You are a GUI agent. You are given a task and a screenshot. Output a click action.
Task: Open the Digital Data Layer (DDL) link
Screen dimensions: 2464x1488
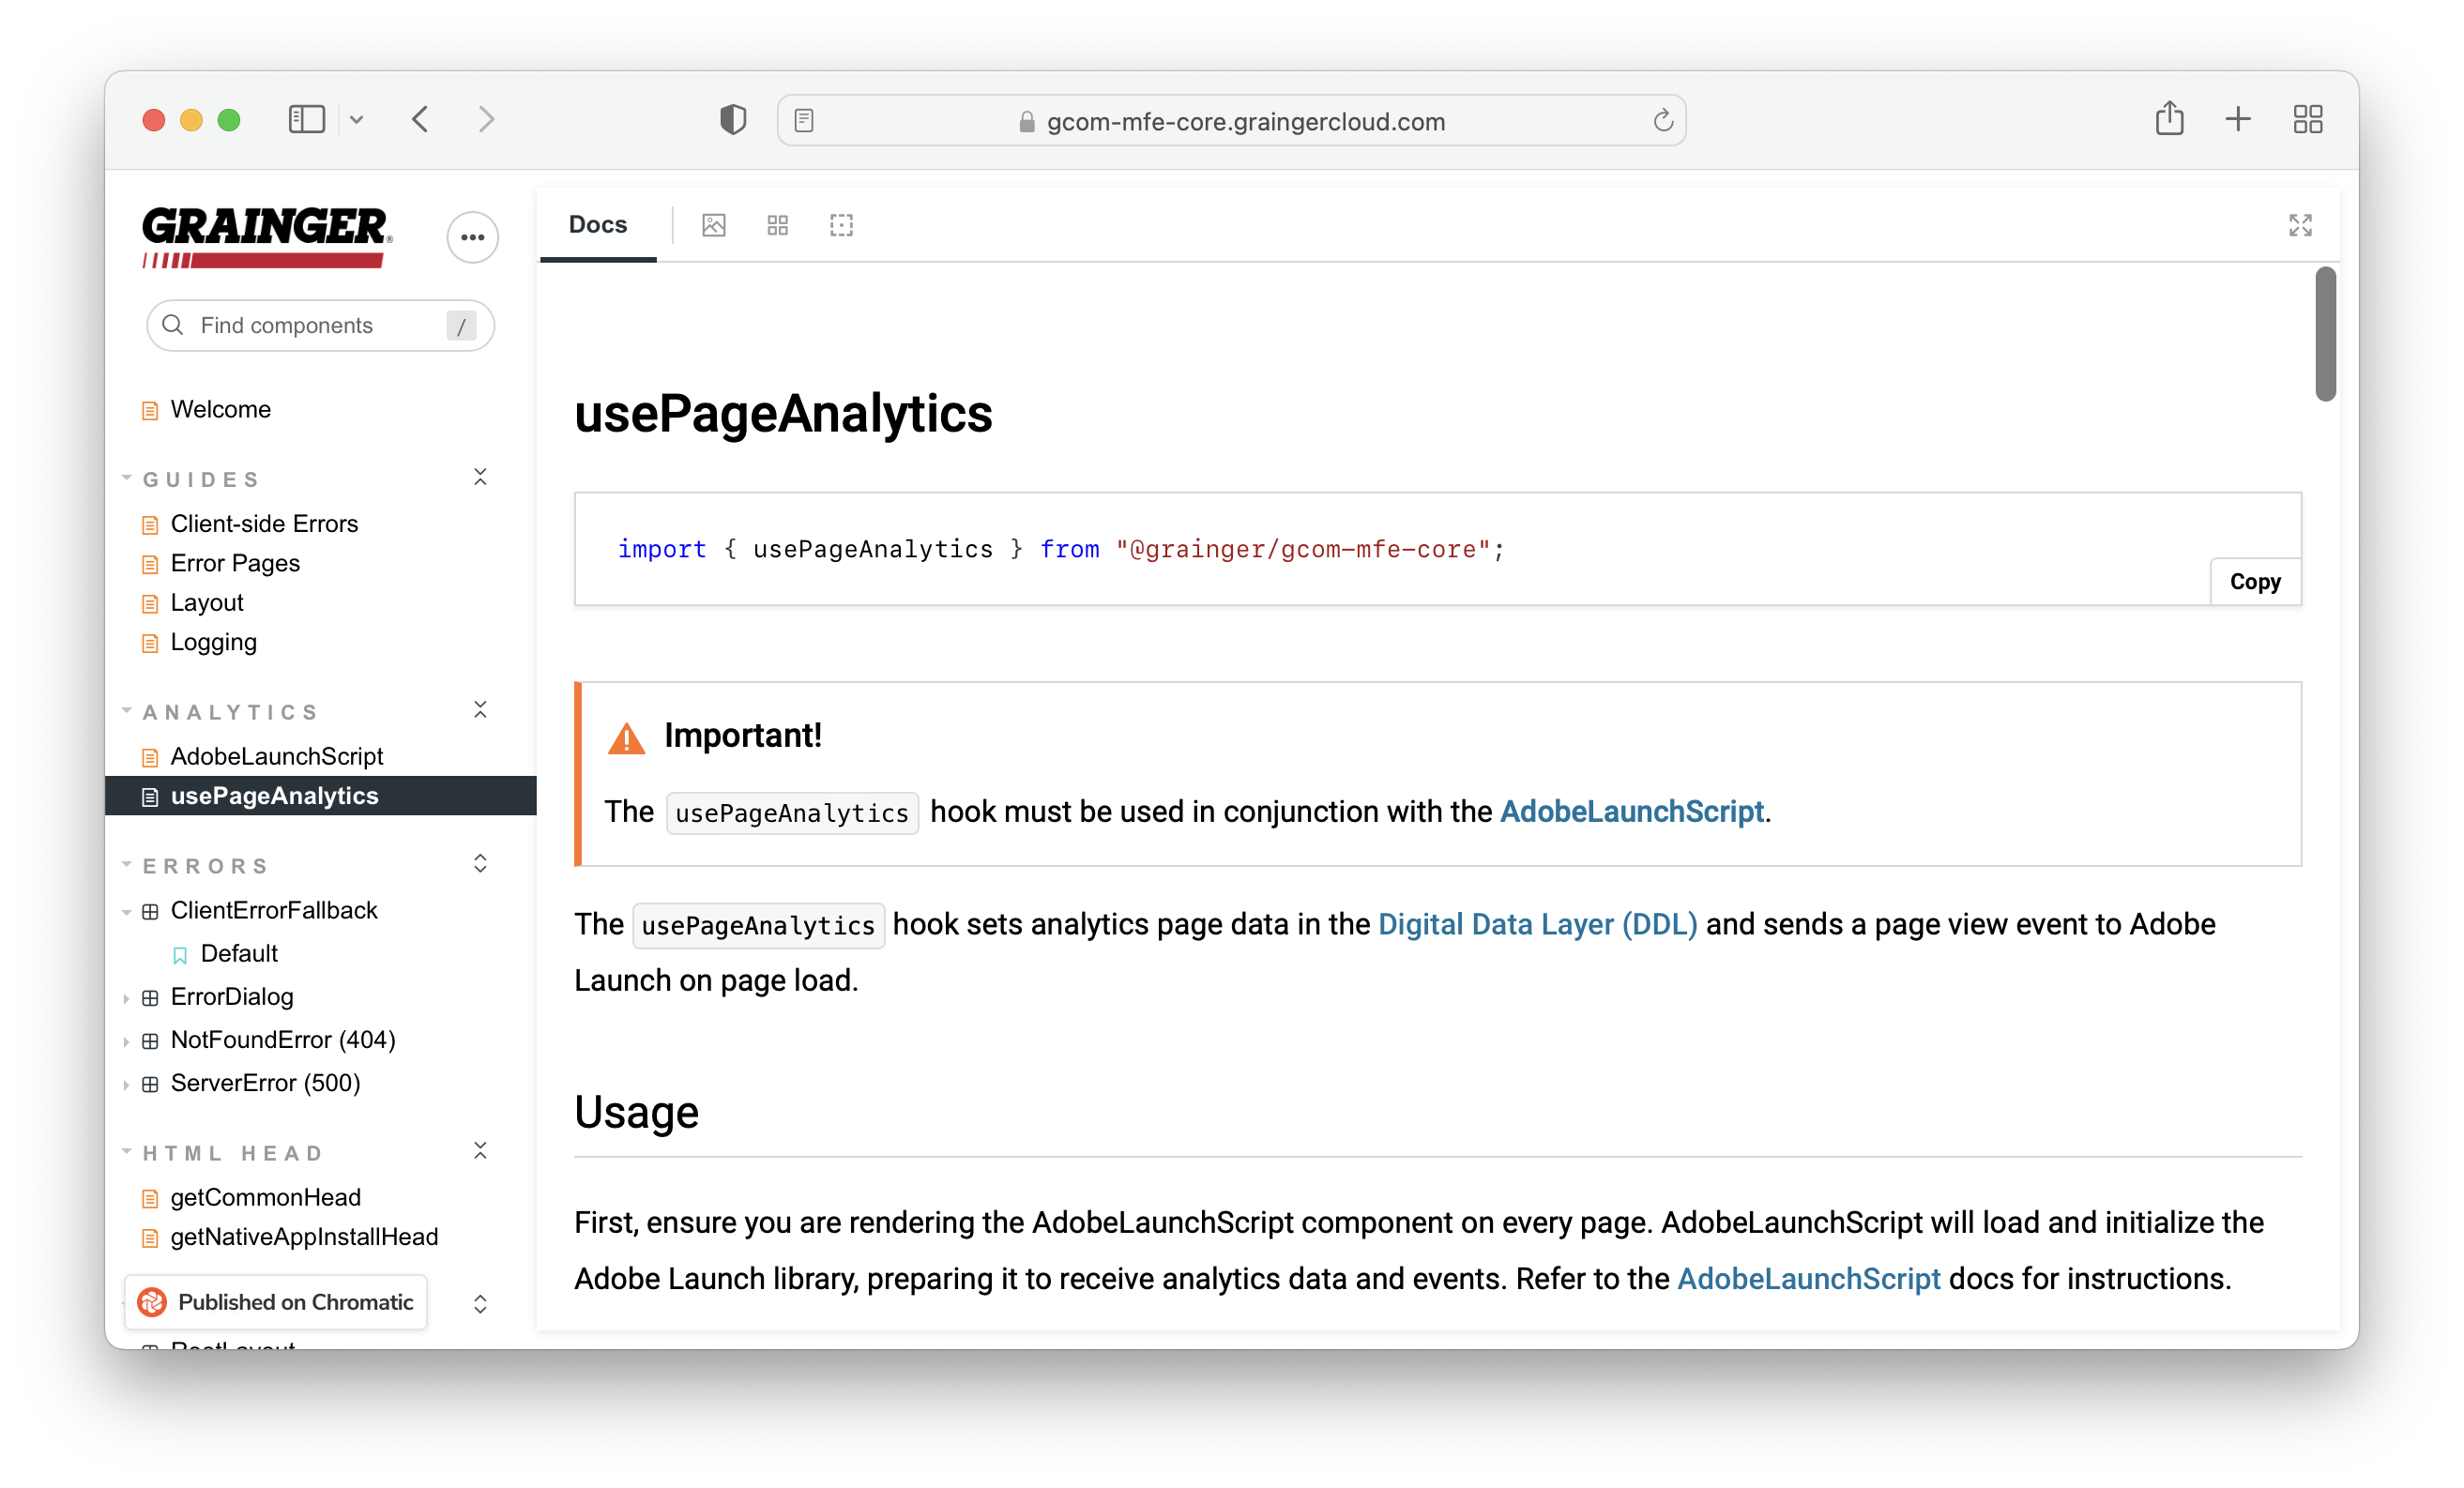1538,924
